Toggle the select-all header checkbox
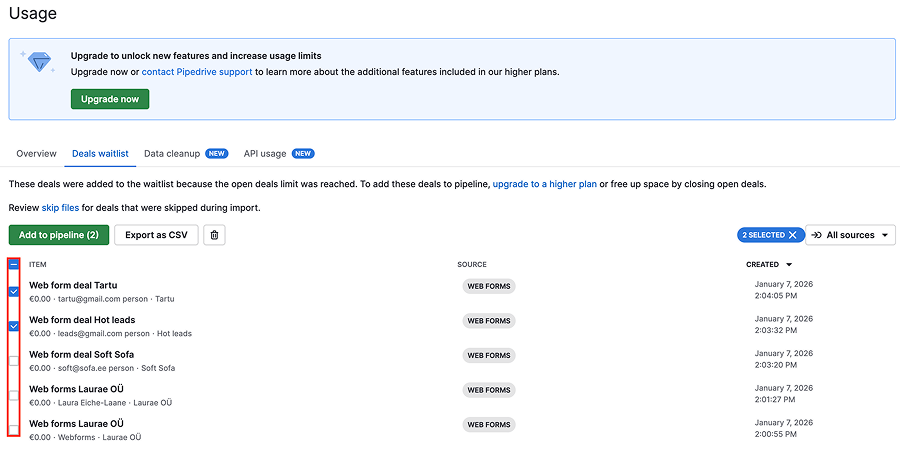 click(x=14, y=265)
